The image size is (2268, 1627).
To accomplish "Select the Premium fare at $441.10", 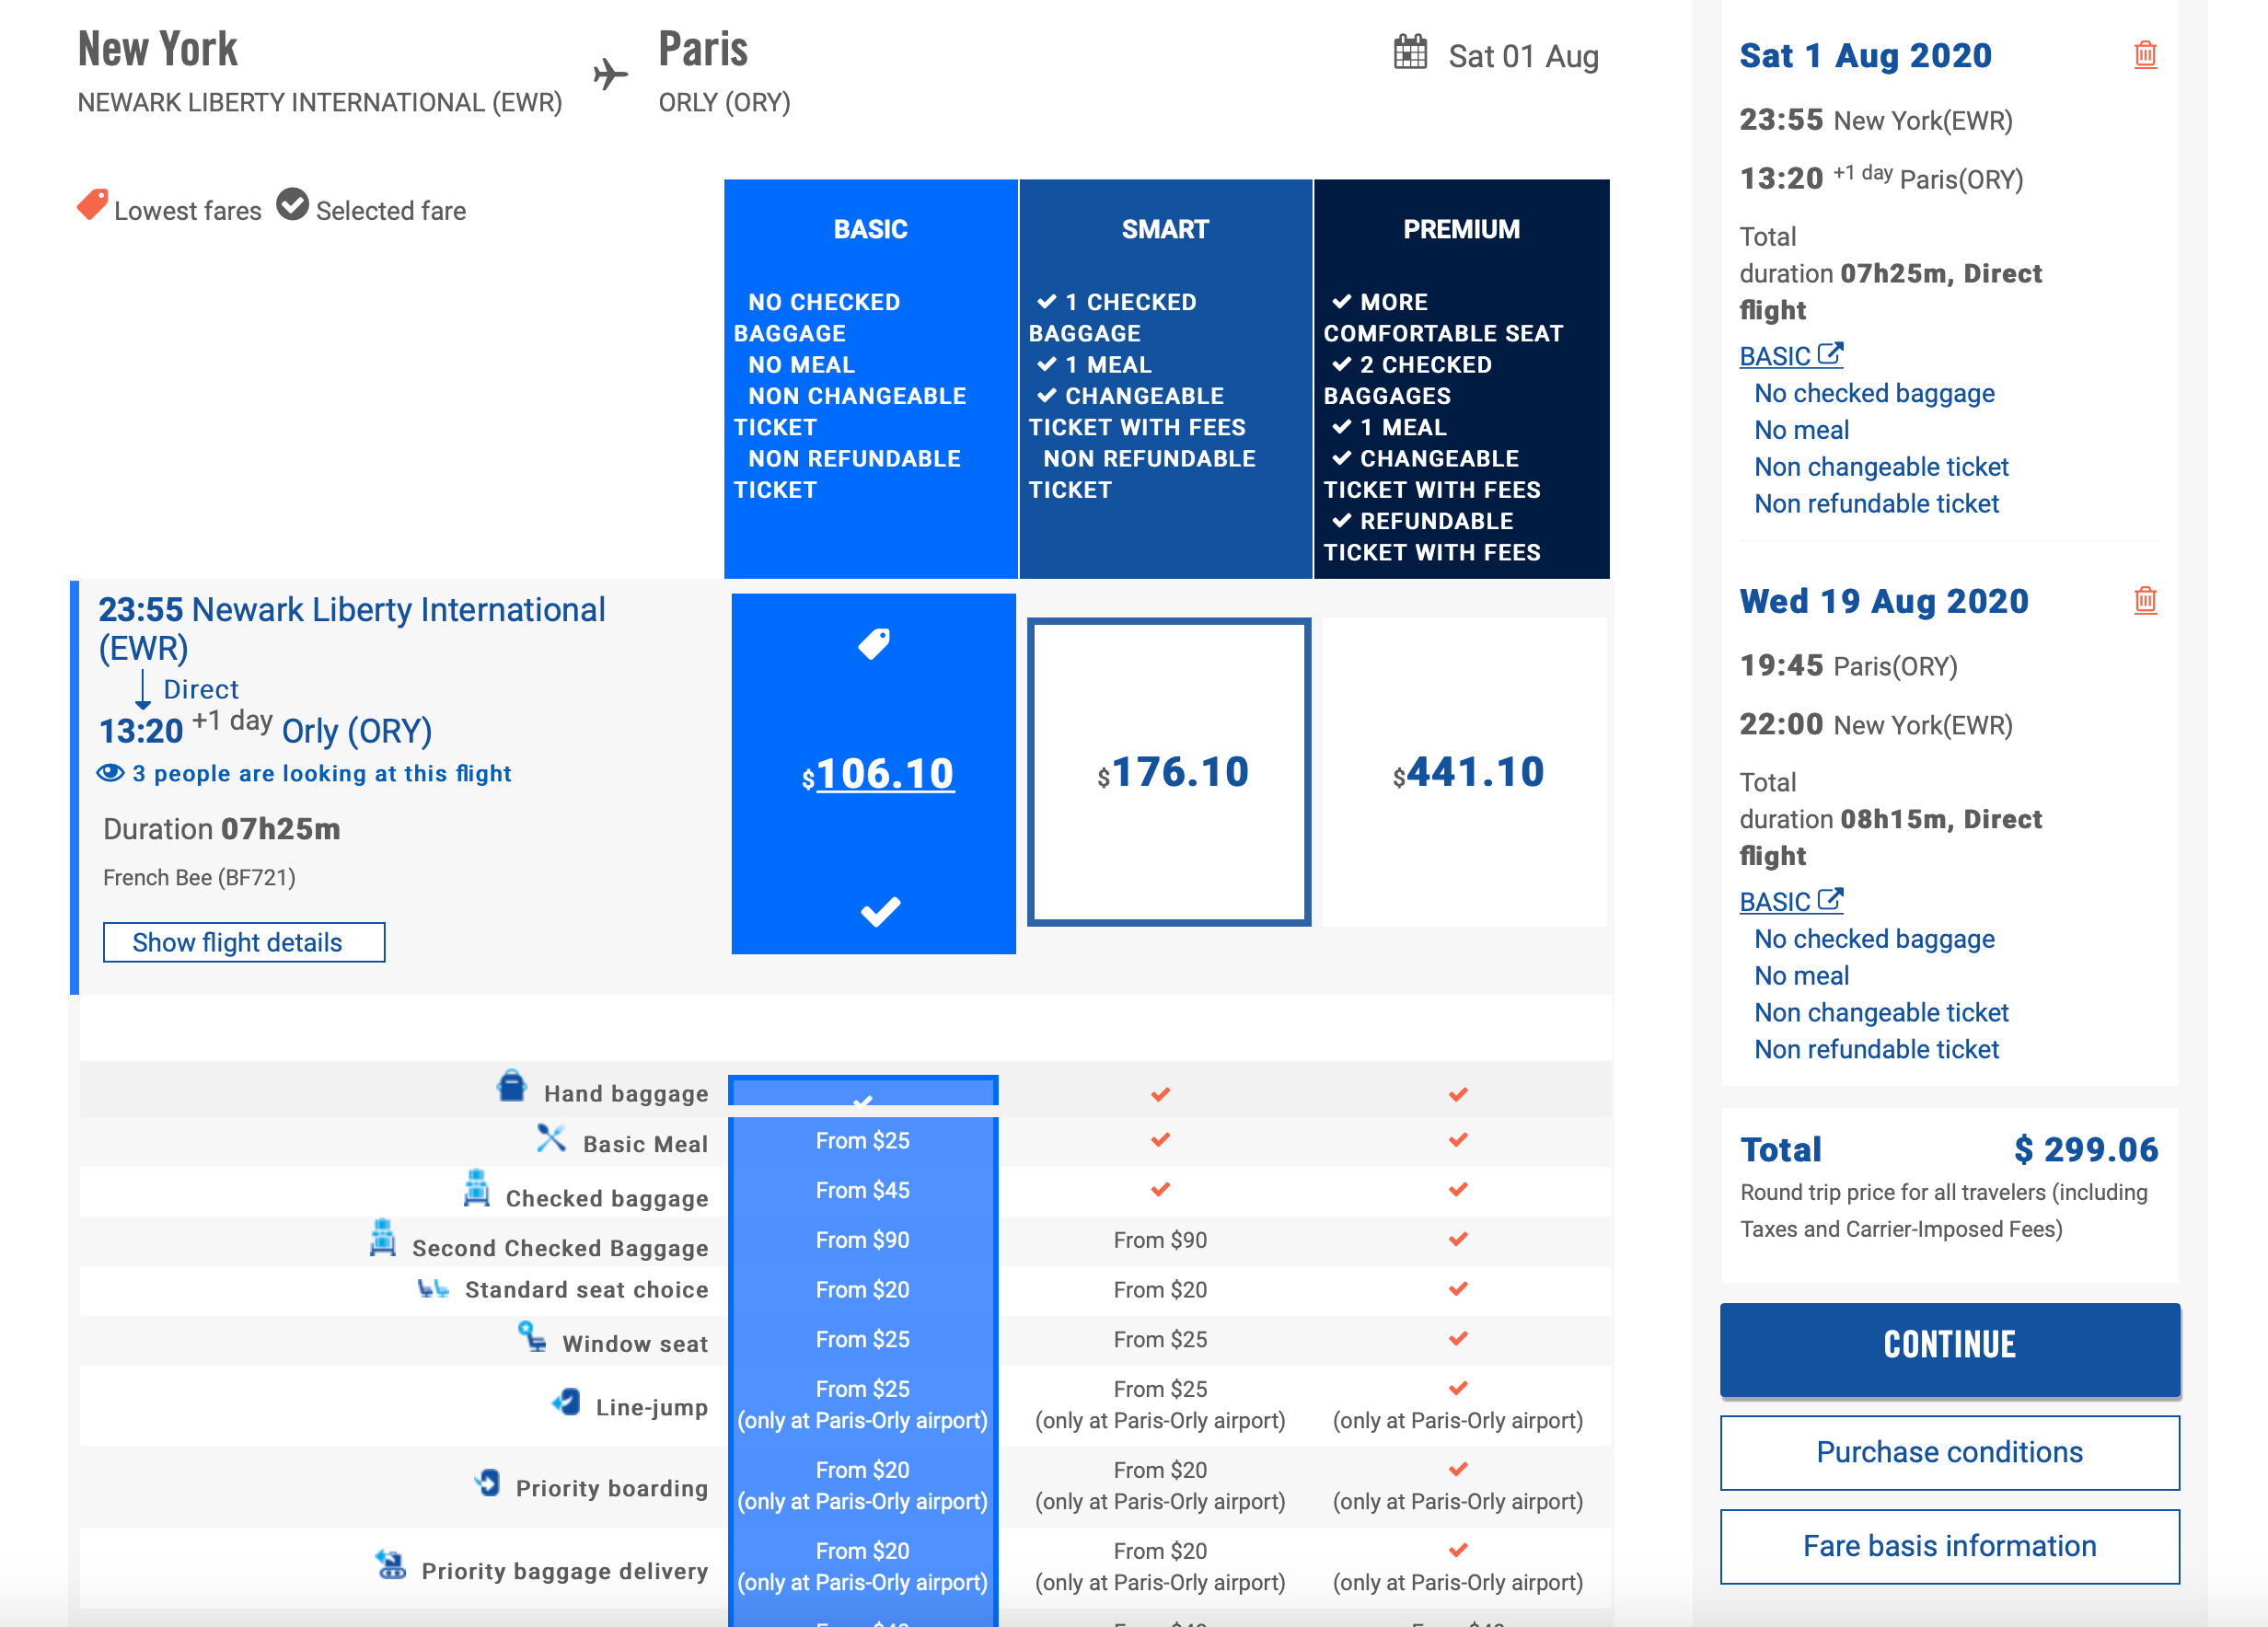I will point(1464,772).
